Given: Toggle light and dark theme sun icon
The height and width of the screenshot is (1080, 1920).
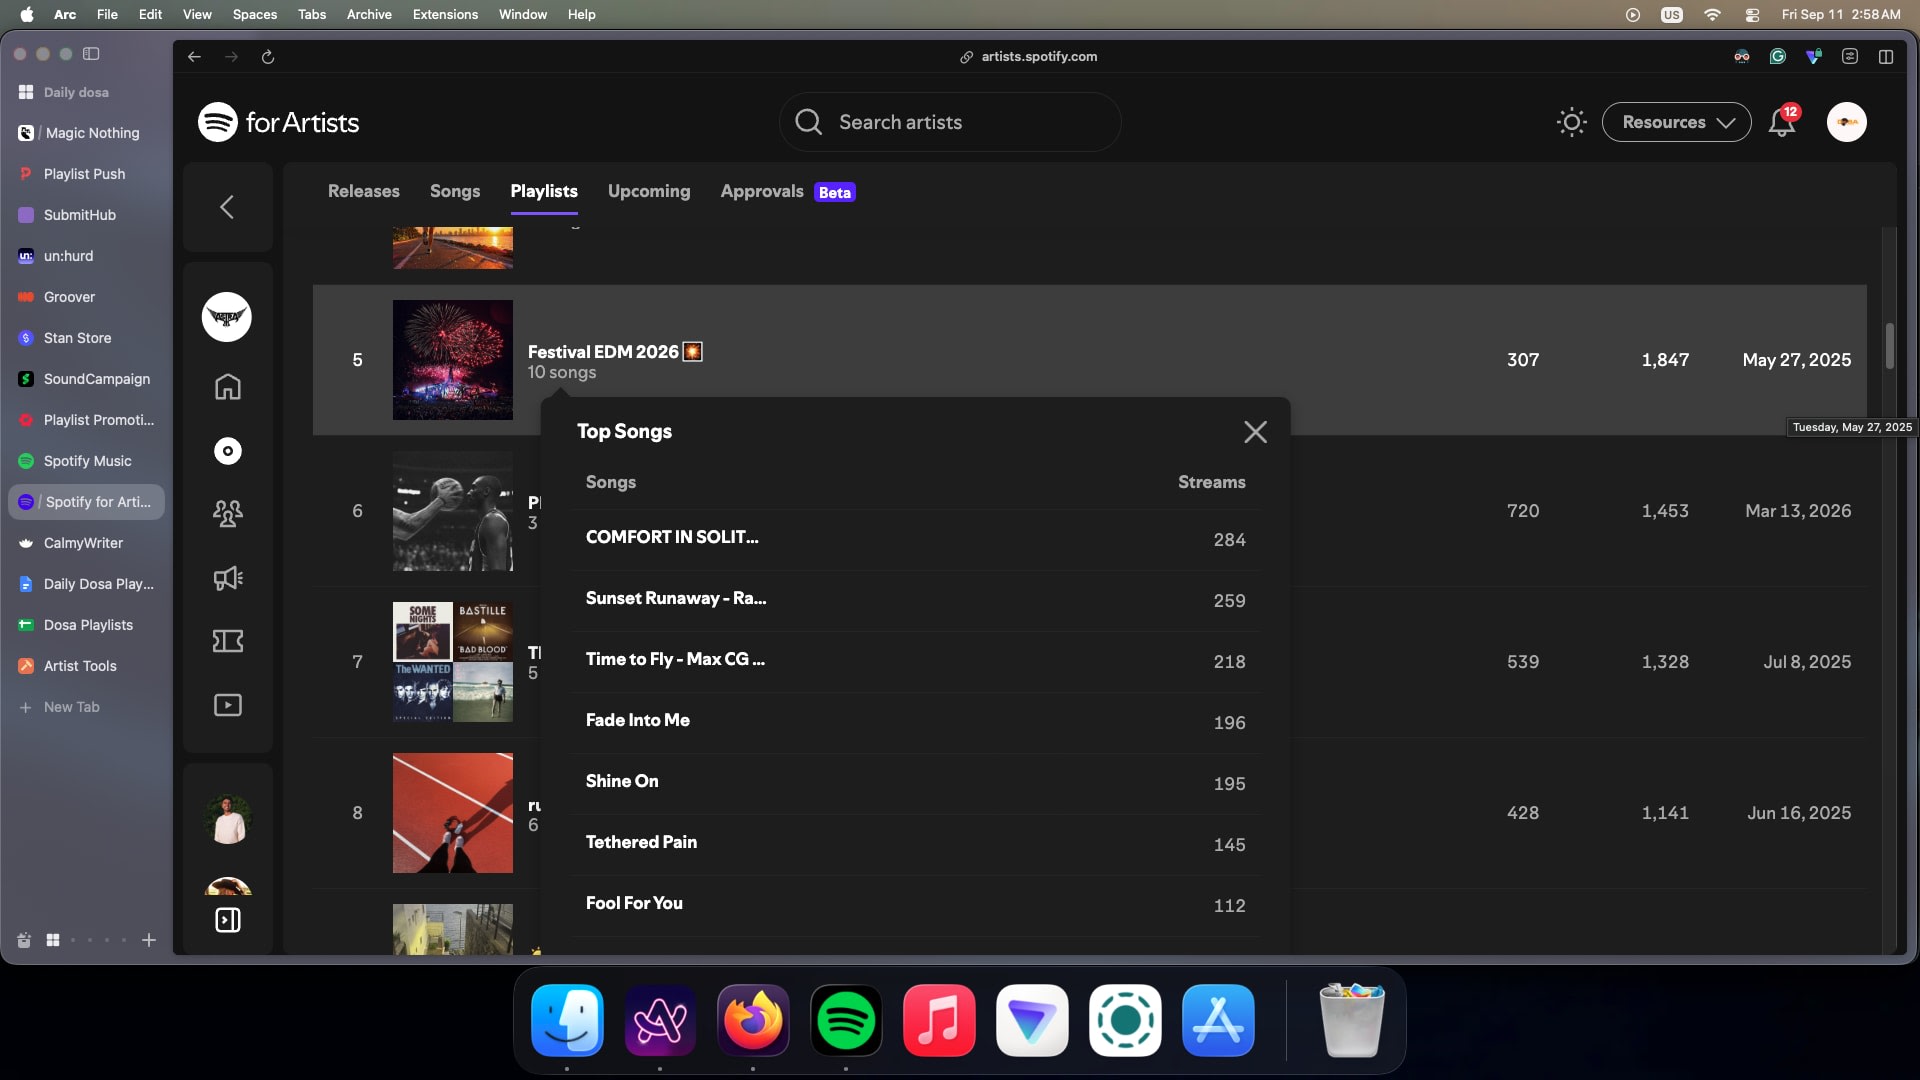Looking at the screenshot, I should 1572,122.
